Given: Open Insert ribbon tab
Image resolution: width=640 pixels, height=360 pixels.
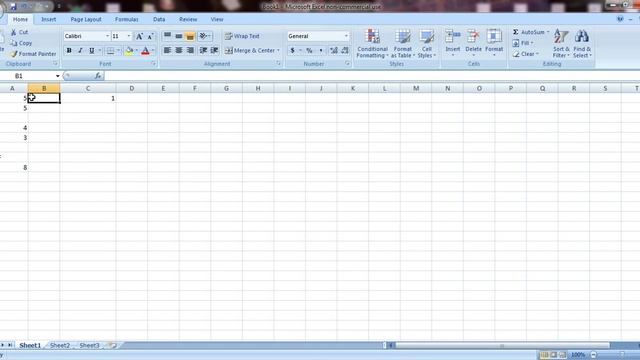Looking at the screenshot, I should pyautogui.click(x=49, y=19).
